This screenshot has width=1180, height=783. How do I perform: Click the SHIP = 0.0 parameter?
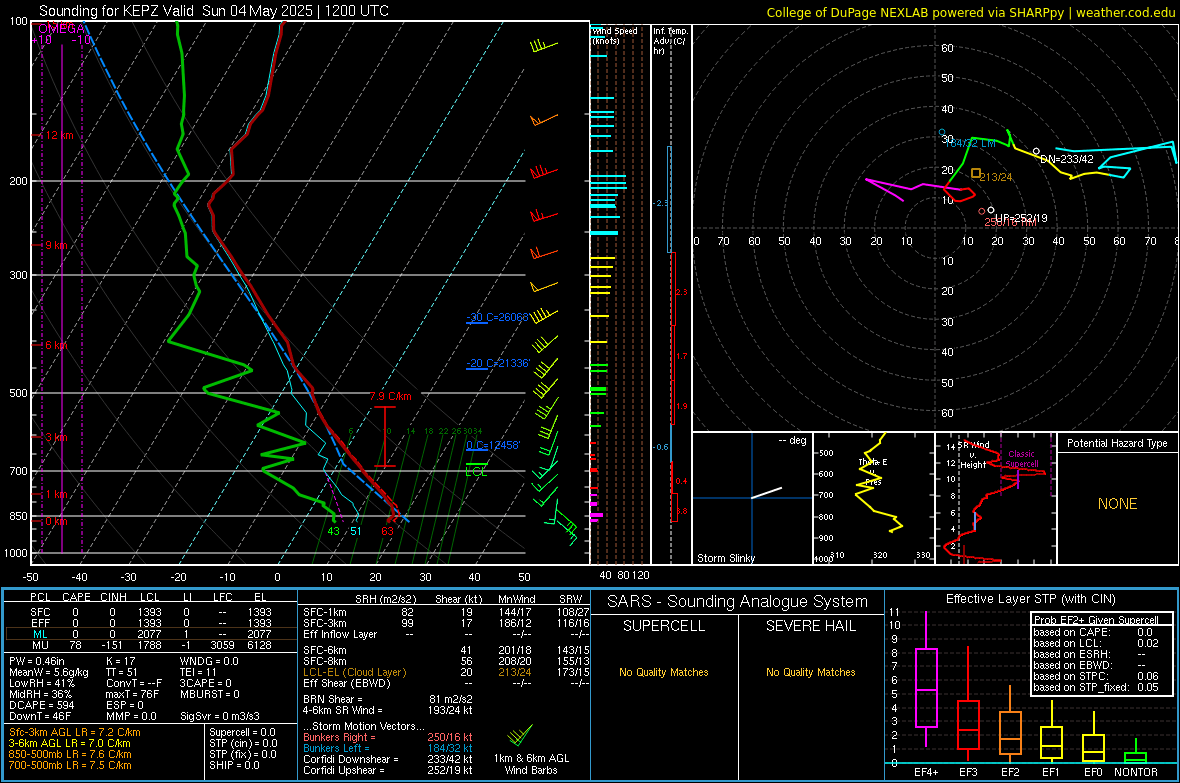(234, 765)
